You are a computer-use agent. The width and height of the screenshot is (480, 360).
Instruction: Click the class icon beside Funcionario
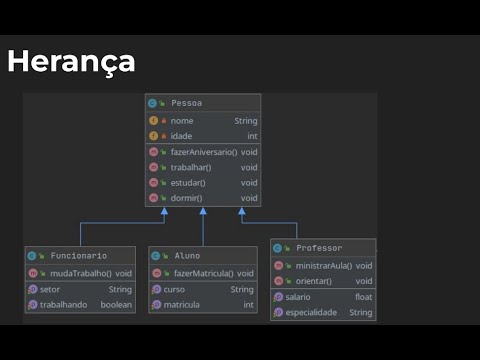point(32,256)
